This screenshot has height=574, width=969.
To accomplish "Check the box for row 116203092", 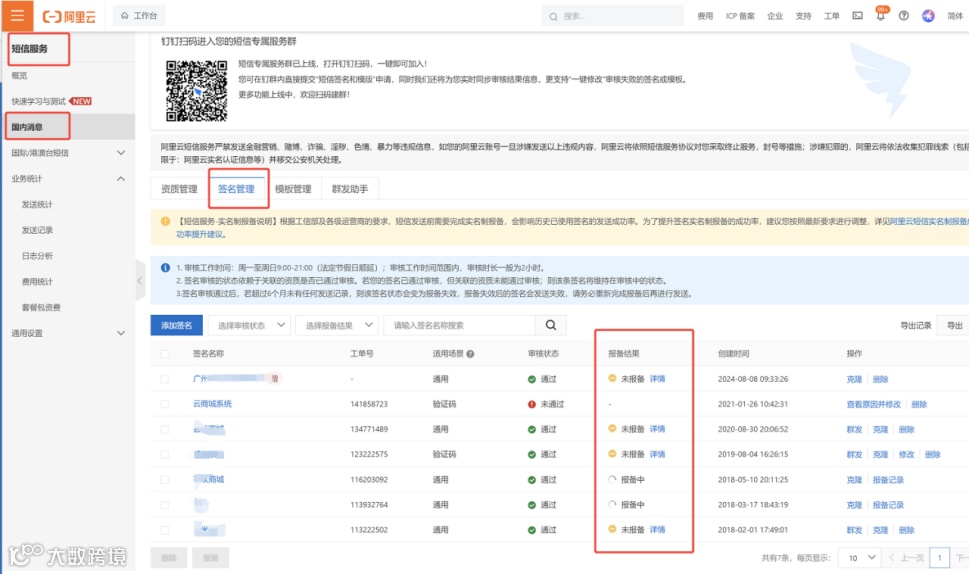I will point(164,479).
